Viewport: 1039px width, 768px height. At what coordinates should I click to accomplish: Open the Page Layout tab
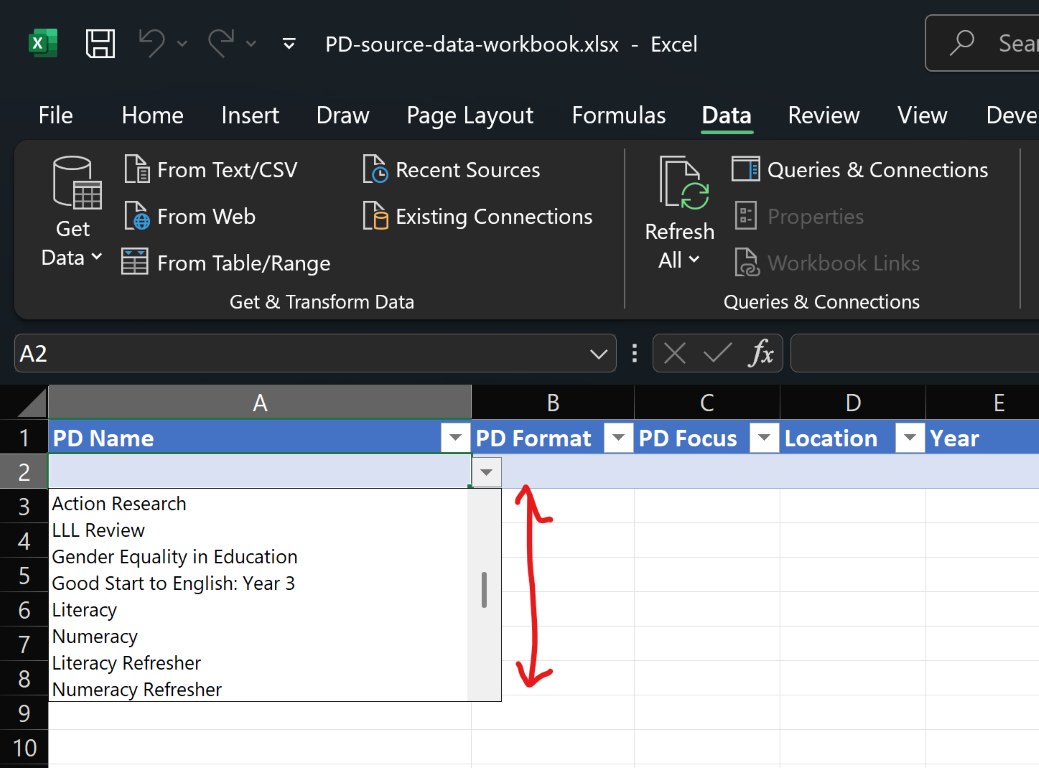pos(470,116)
